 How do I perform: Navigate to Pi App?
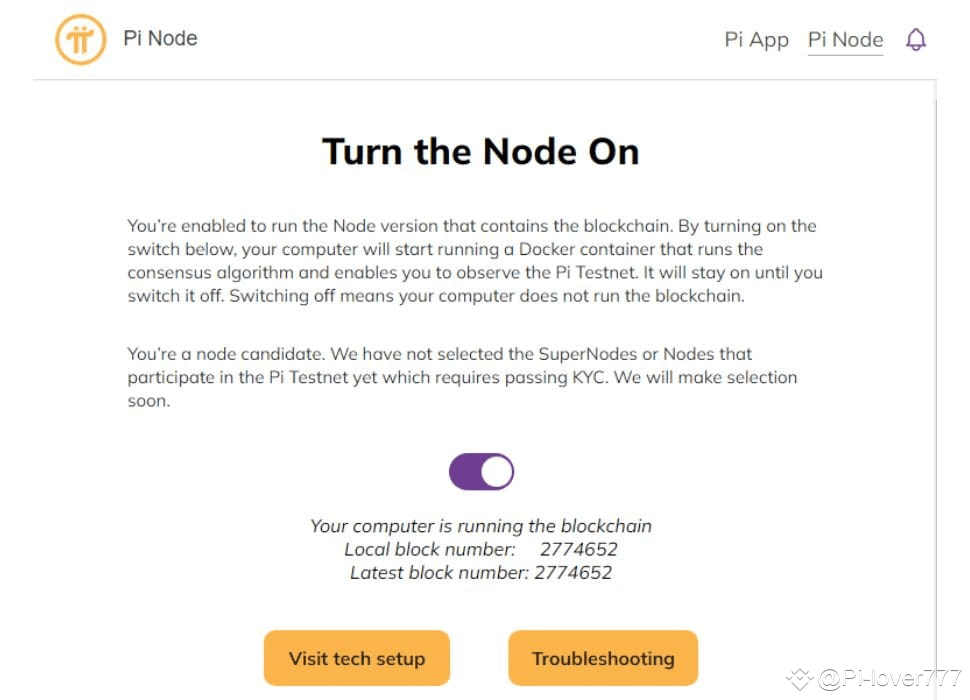(x=756, y=40)
